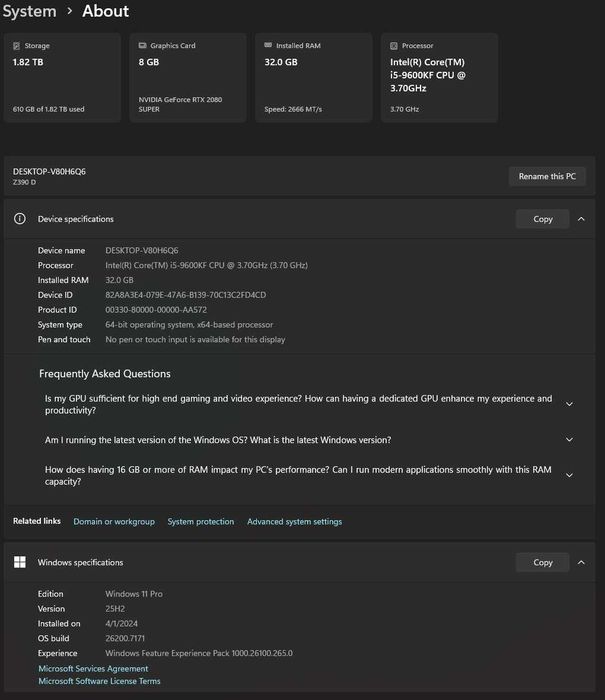Click the Storage card icon
Viewport: 605px width, 700px height.
17,46
